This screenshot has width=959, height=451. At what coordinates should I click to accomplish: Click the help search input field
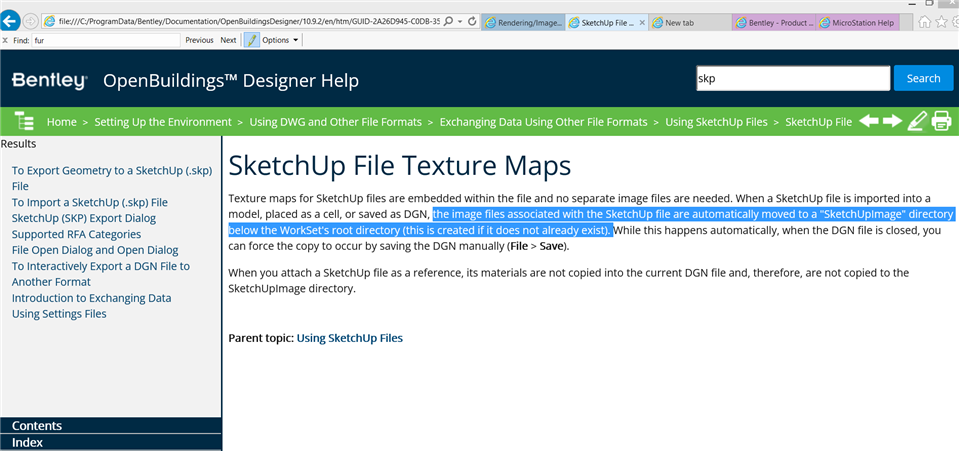point(793,78)
